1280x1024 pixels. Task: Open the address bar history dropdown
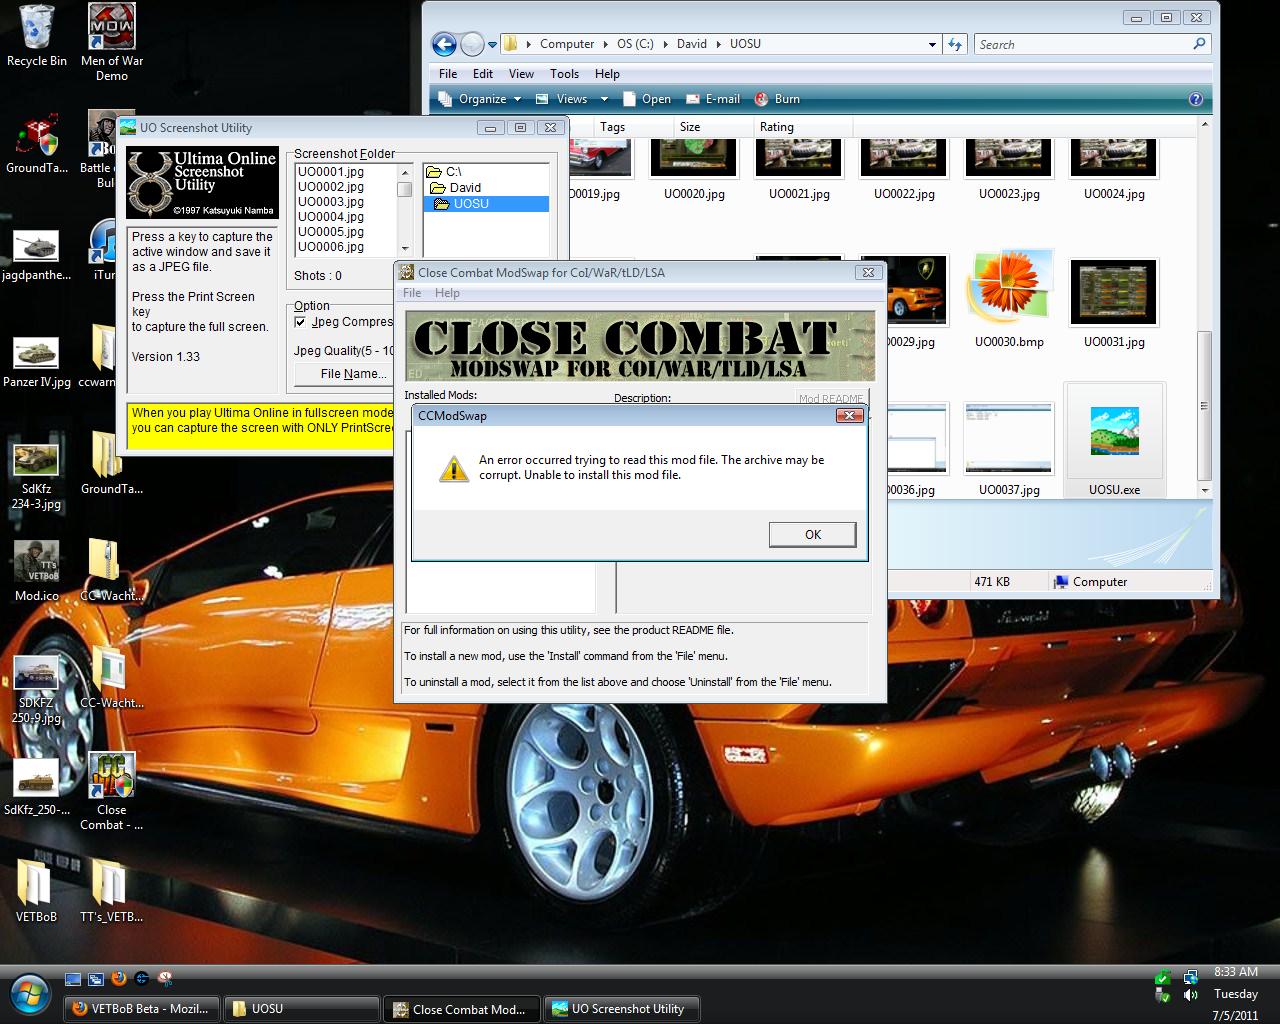click(932, 44)
